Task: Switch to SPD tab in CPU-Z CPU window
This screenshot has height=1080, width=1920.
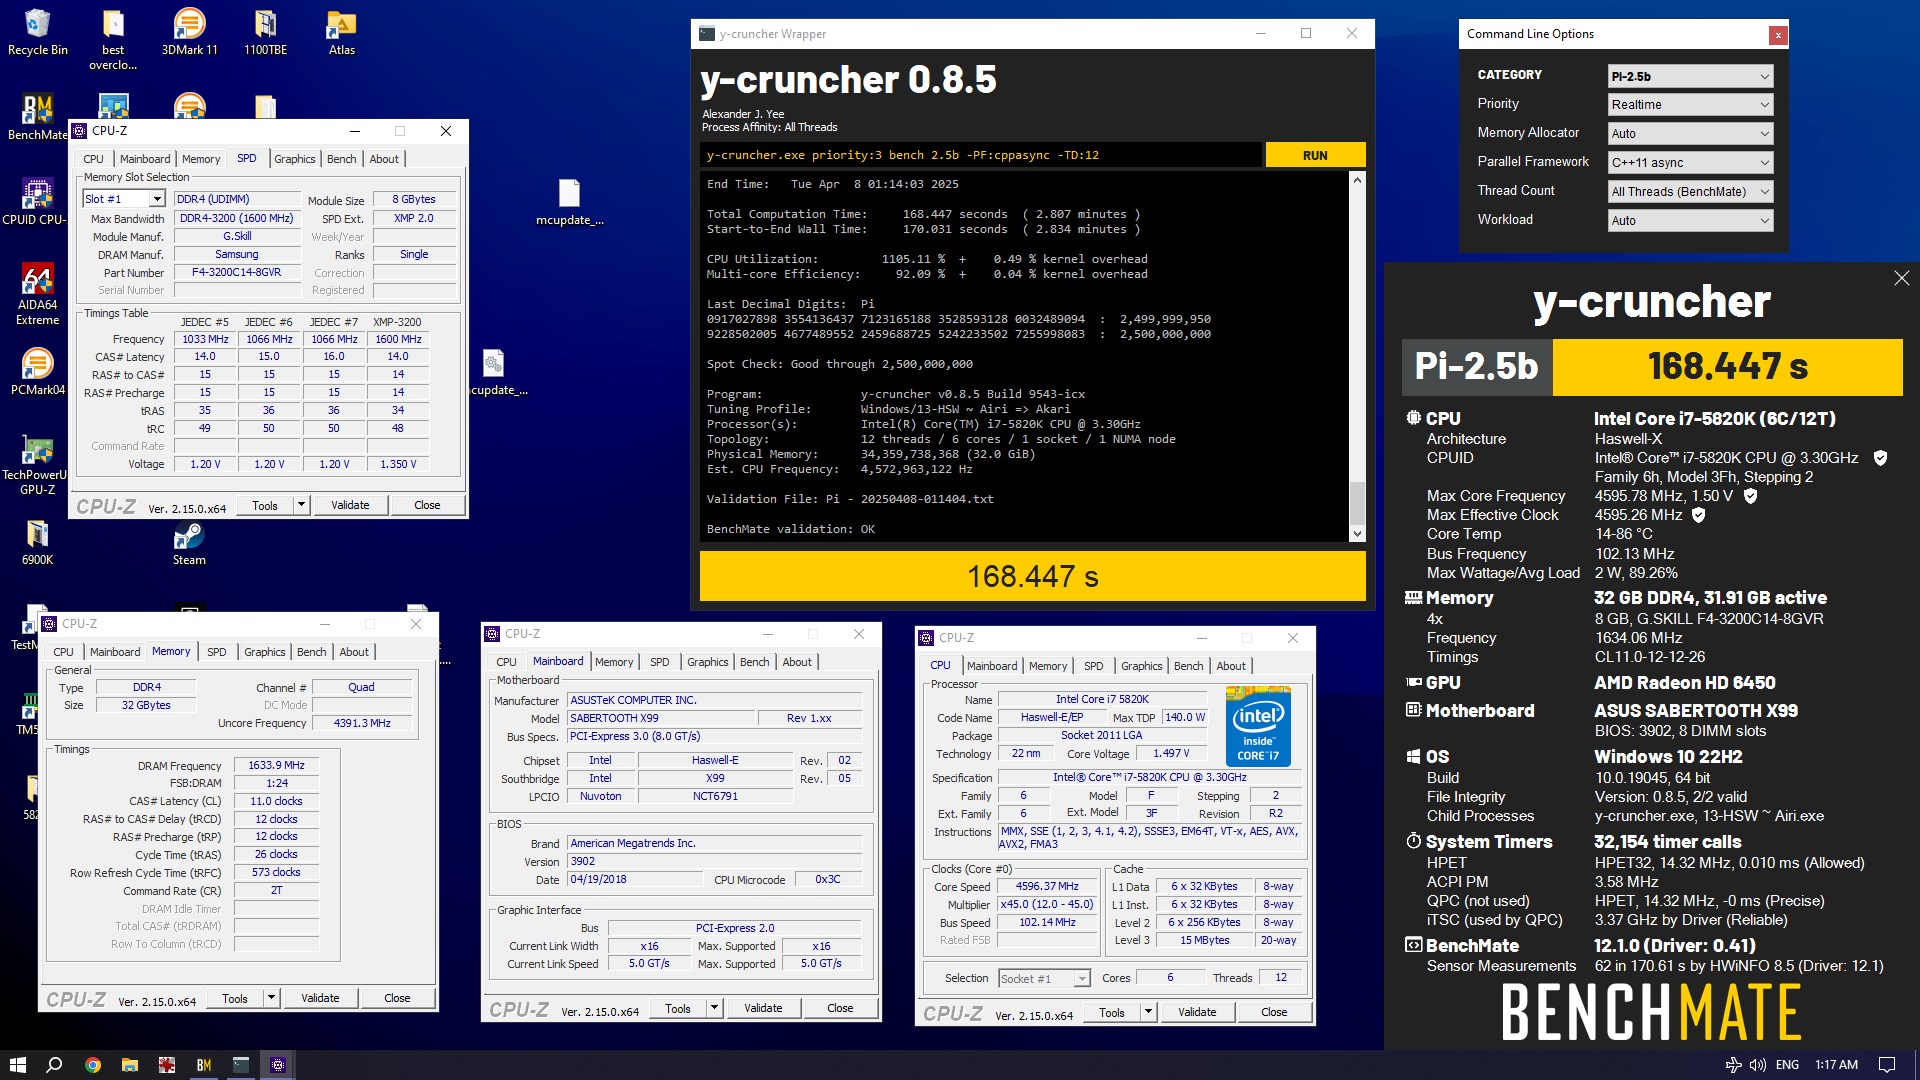Action: (1094, 666)
